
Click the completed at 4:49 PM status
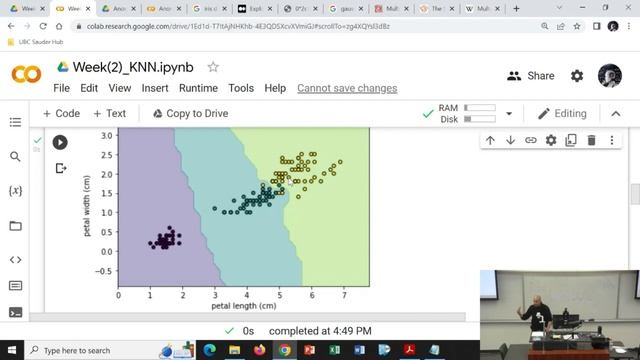pyautogui.click(x=320, y=331)
